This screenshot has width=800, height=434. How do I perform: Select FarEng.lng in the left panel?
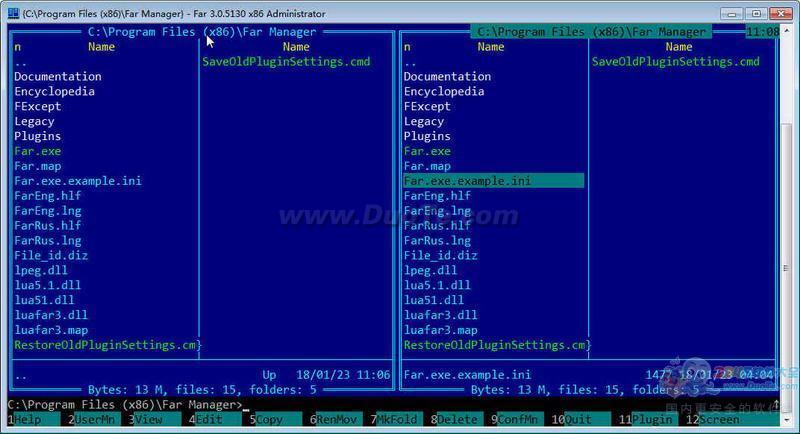coord(47,211)
